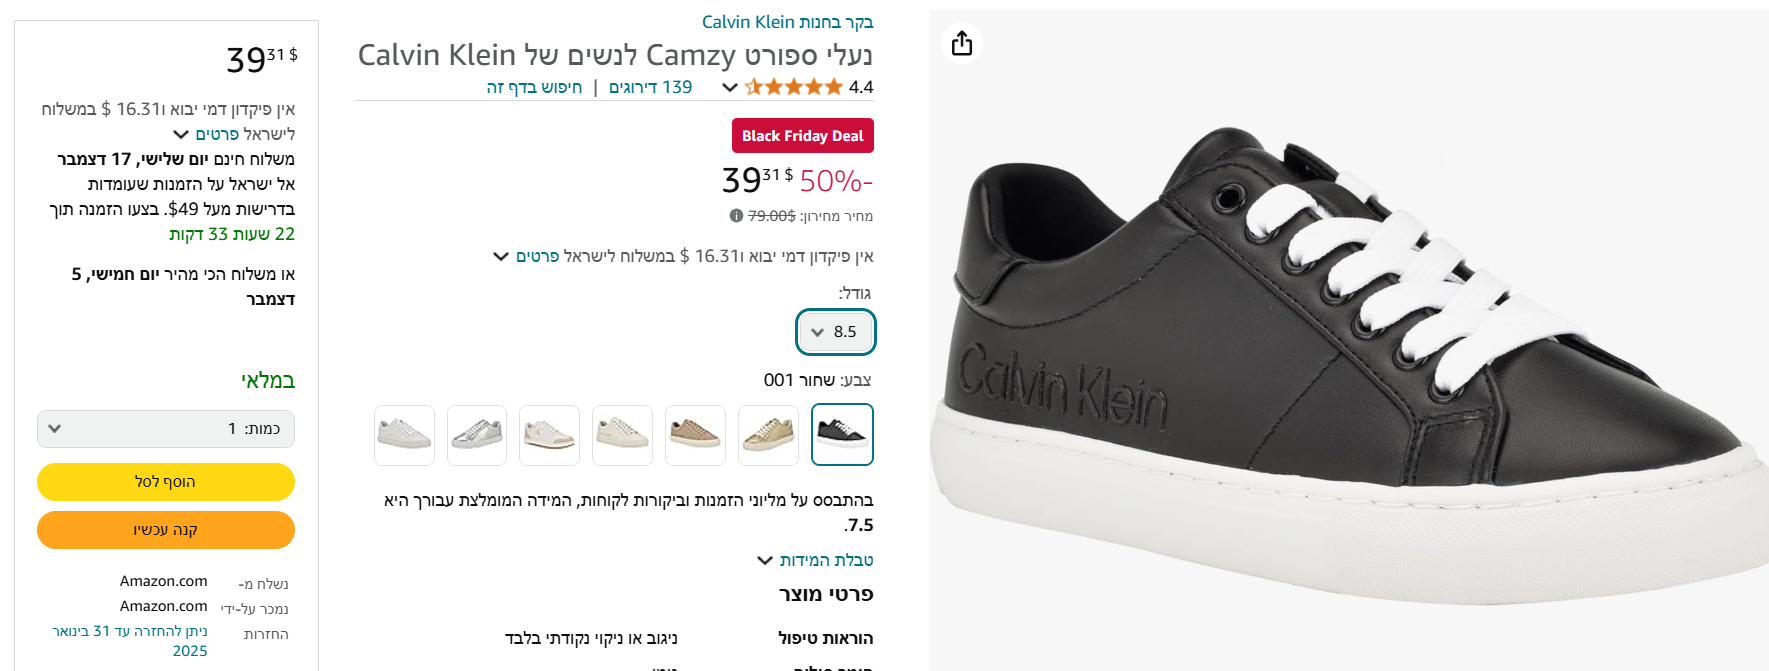Open the rating breakdown chevron next to stars
The image size is (1769, 671).
click(730, 87)
